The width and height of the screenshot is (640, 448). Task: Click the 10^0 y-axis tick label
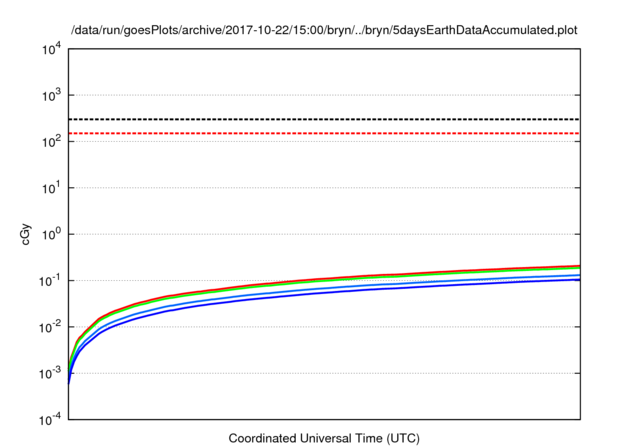pyautogui.click(x=51, y=235)
